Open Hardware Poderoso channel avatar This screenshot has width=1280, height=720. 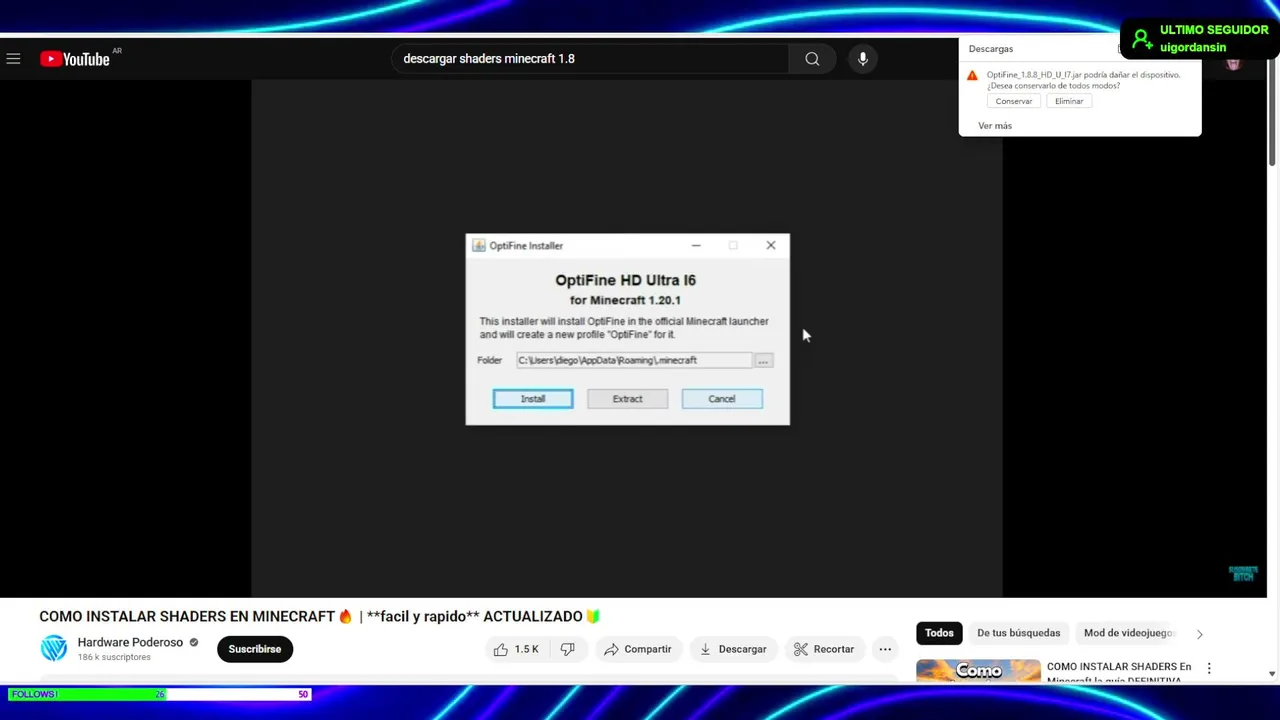pyautogui.click(x=54, y=648)
